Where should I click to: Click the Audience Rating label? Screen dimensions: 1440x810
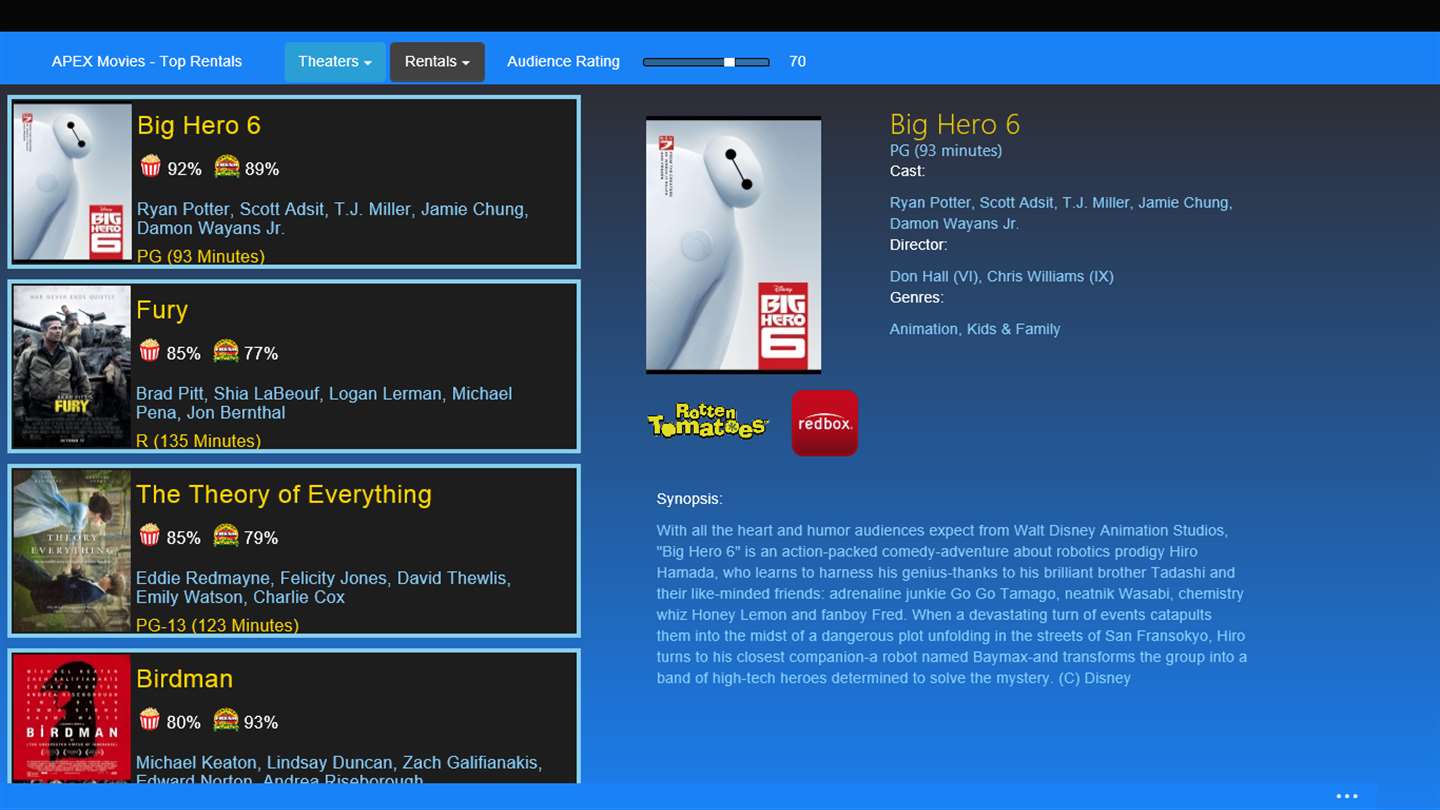[563, 61]
